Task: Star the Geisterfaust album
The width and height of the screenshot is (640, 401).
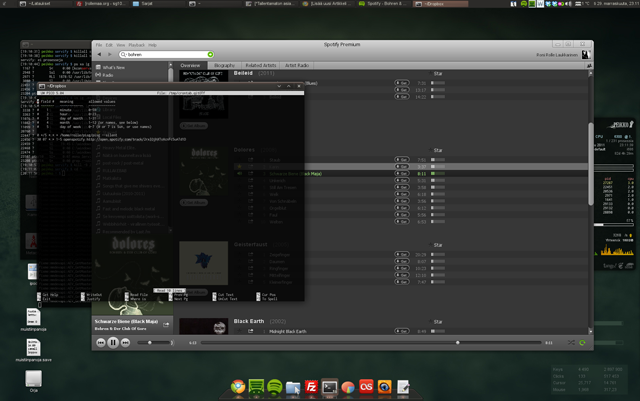Action: (x=436, y=245)
